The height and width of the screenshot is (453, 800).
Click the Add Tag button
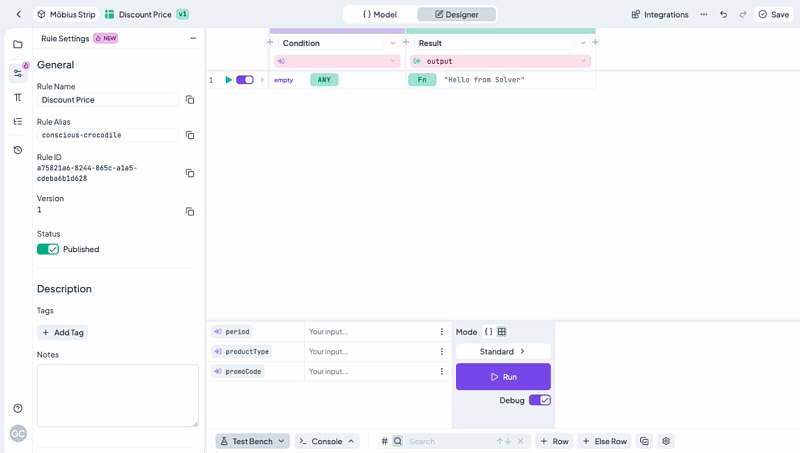(63, 332)
